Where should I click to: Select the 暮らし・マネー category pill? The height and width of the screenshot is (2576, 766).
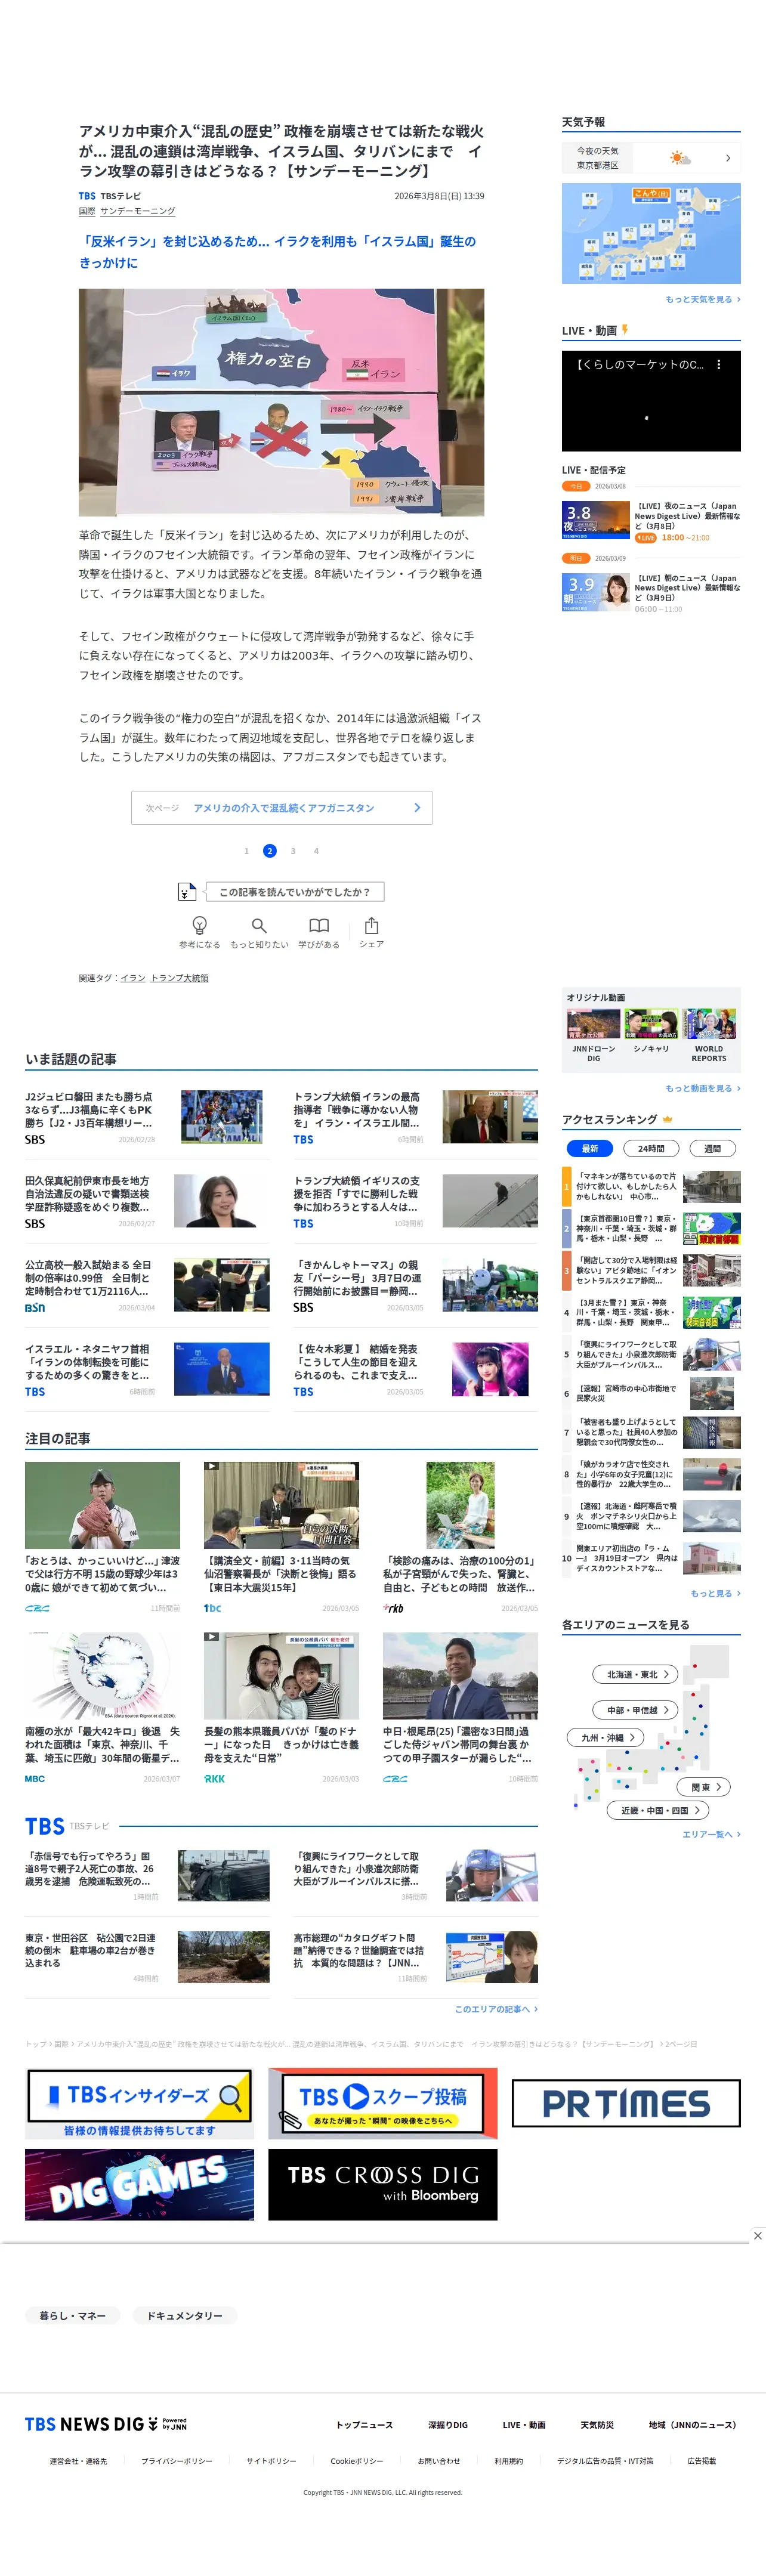pos(72,2315)
